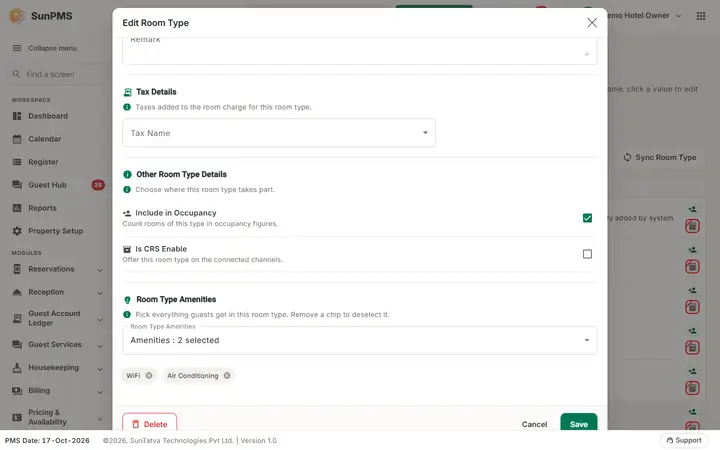This screenshot has height=450, width=720.
Task: Expand the Reservations menu chevron
Action: [100, 270]
